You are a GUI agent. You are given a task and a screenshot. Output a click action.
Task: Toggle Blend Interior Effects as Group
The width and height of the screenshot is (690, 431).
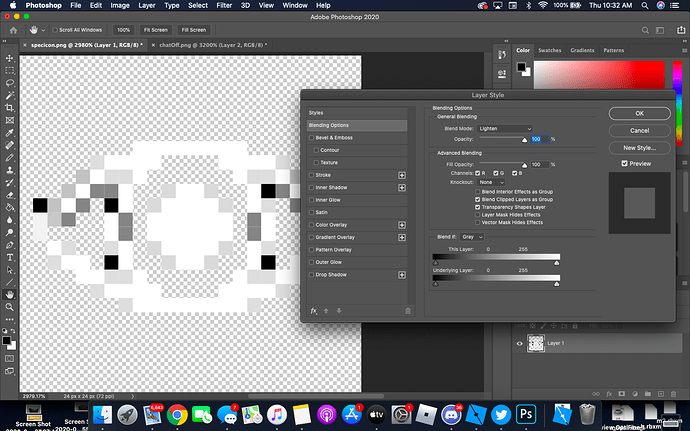[477, 192]
